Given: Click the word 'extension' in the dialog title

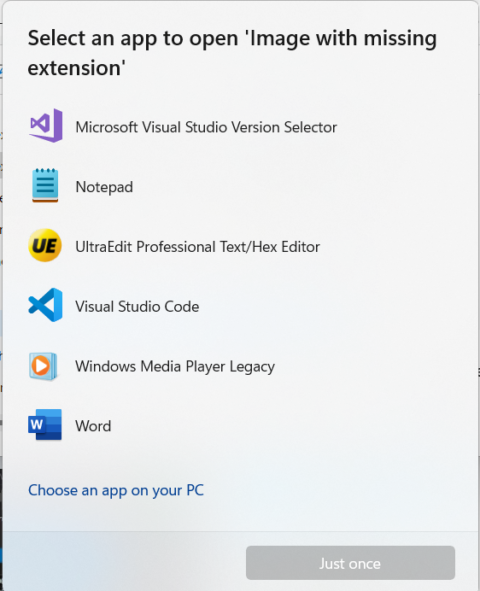Looking at the screenshot, I should [74, 68].
